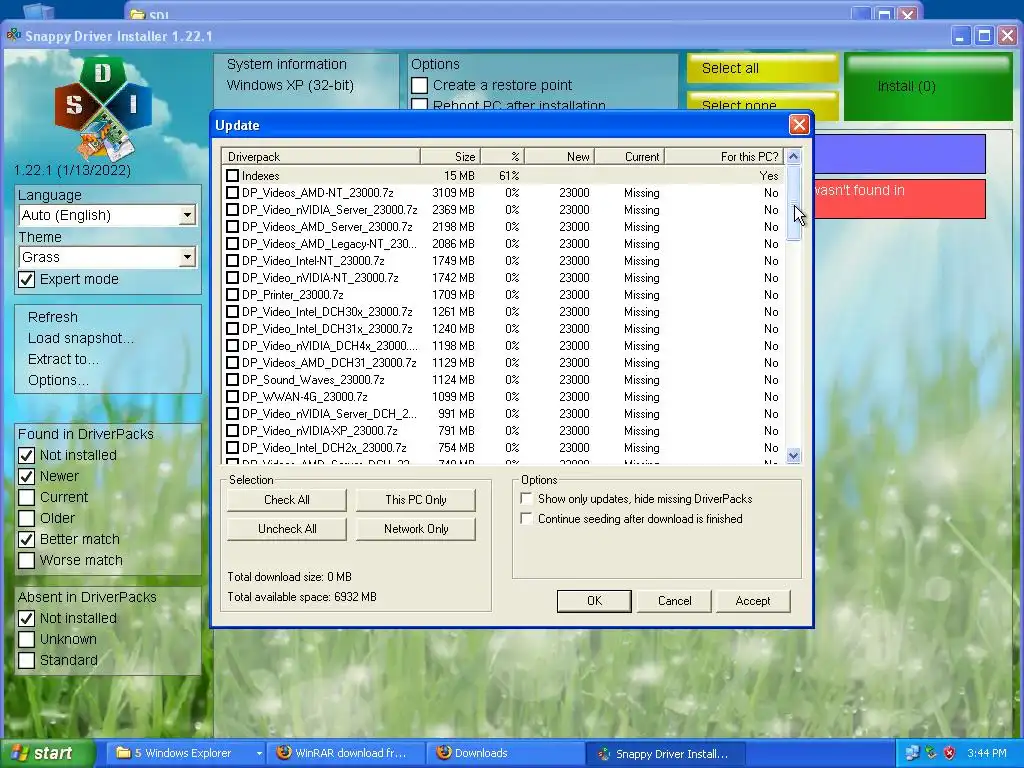
Task: Click the driverpack list scrollbar thumb
Action: pos(793,203)
